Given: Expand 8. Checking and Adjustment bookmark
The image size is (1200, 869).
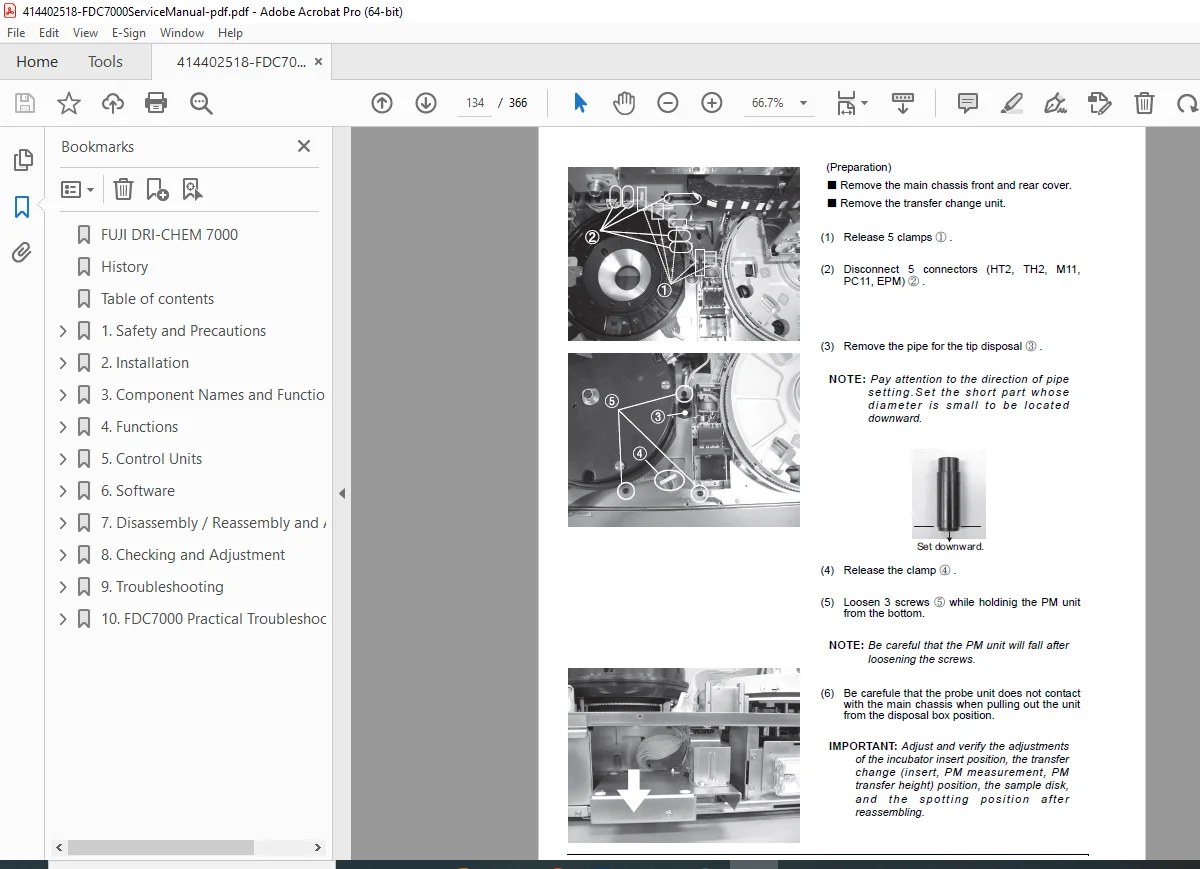Looking at the screenshot, I should point(63,555).
